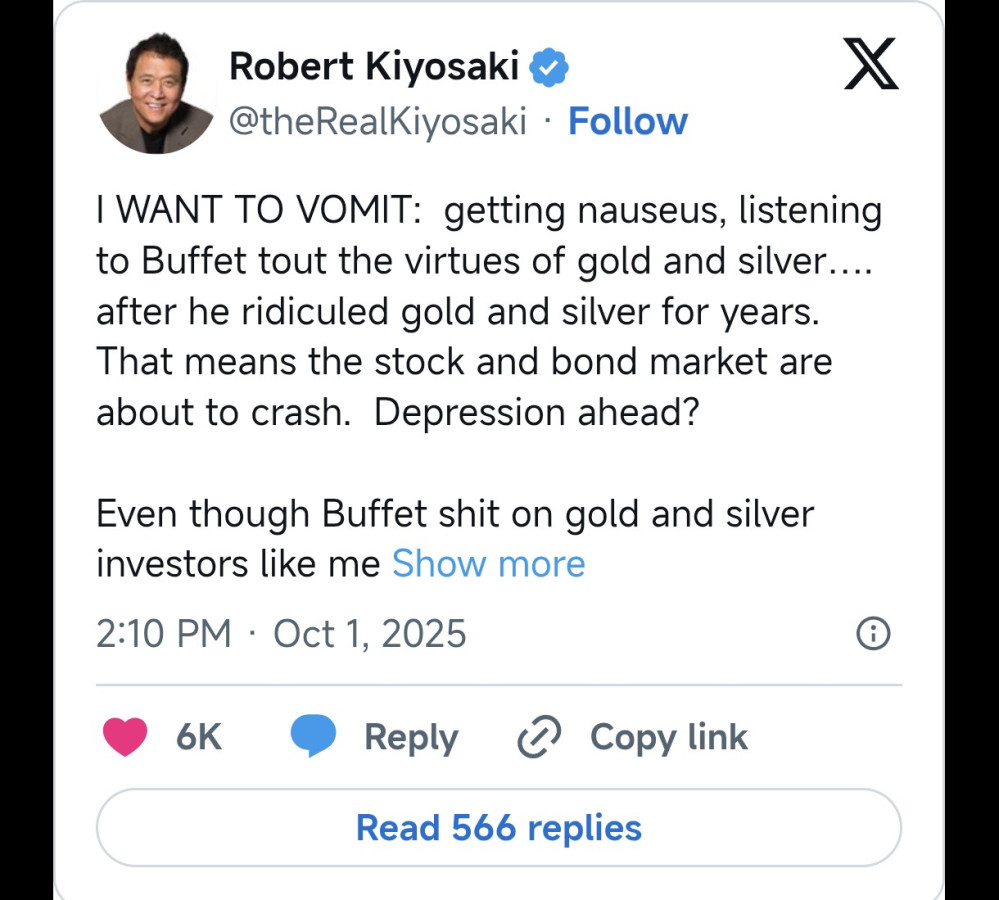Click the 'Depression ahead?' sentence
The width and height of the screenshot is (999, 900).
tap(535, 412)
